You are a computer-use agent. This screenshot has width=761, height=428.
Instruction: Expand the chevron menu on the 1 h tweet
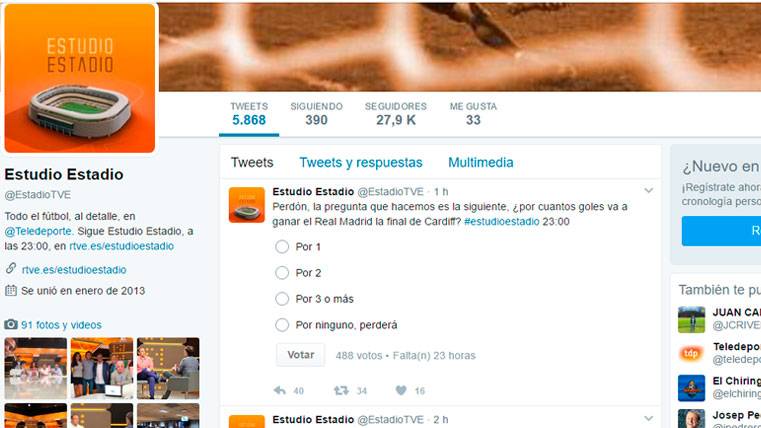pos(649,191)
